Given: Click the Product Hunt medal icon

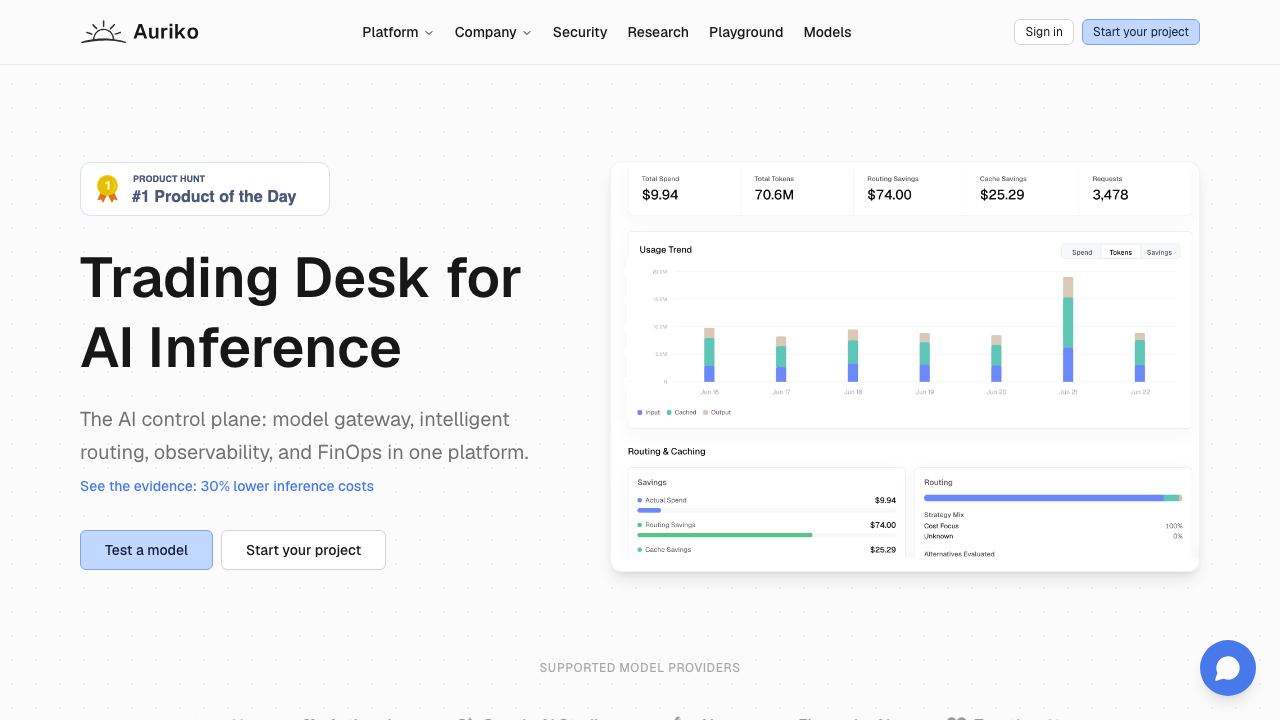Looking at the screenshot, I should click(107, 189).
